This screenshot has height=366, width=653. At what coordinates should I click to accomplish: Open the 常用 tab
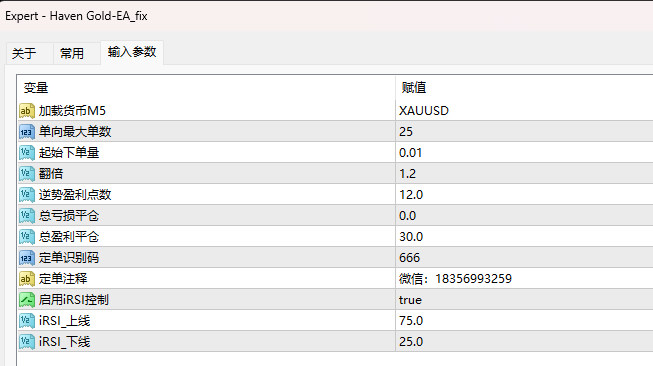tap(72, 53)
